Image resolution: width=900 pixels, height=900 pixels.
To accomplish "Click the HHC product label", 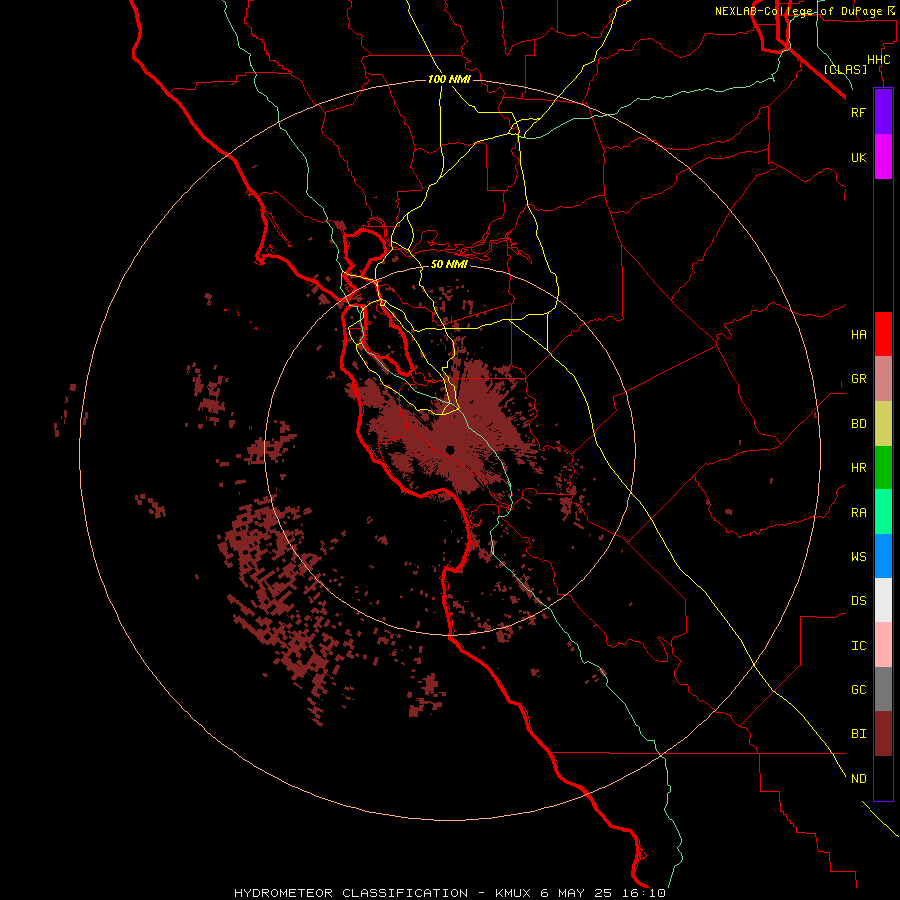I will coord(878,60).
